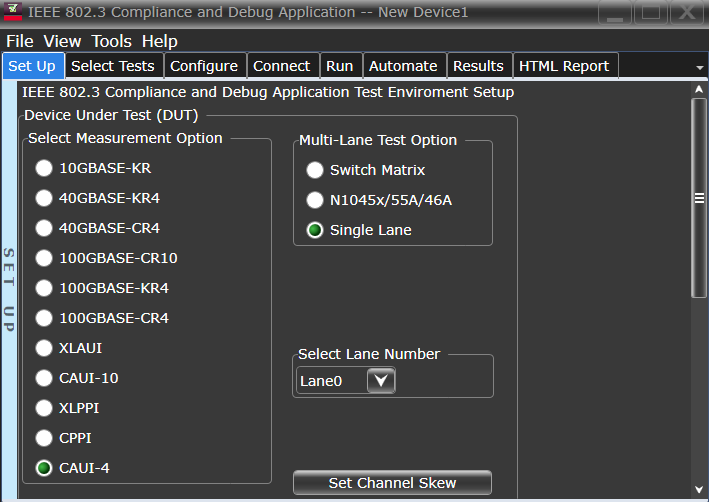Go to the HTML Report tab
Image resolution: width=709 pixels, height=502 pixels.
(564, 66)
